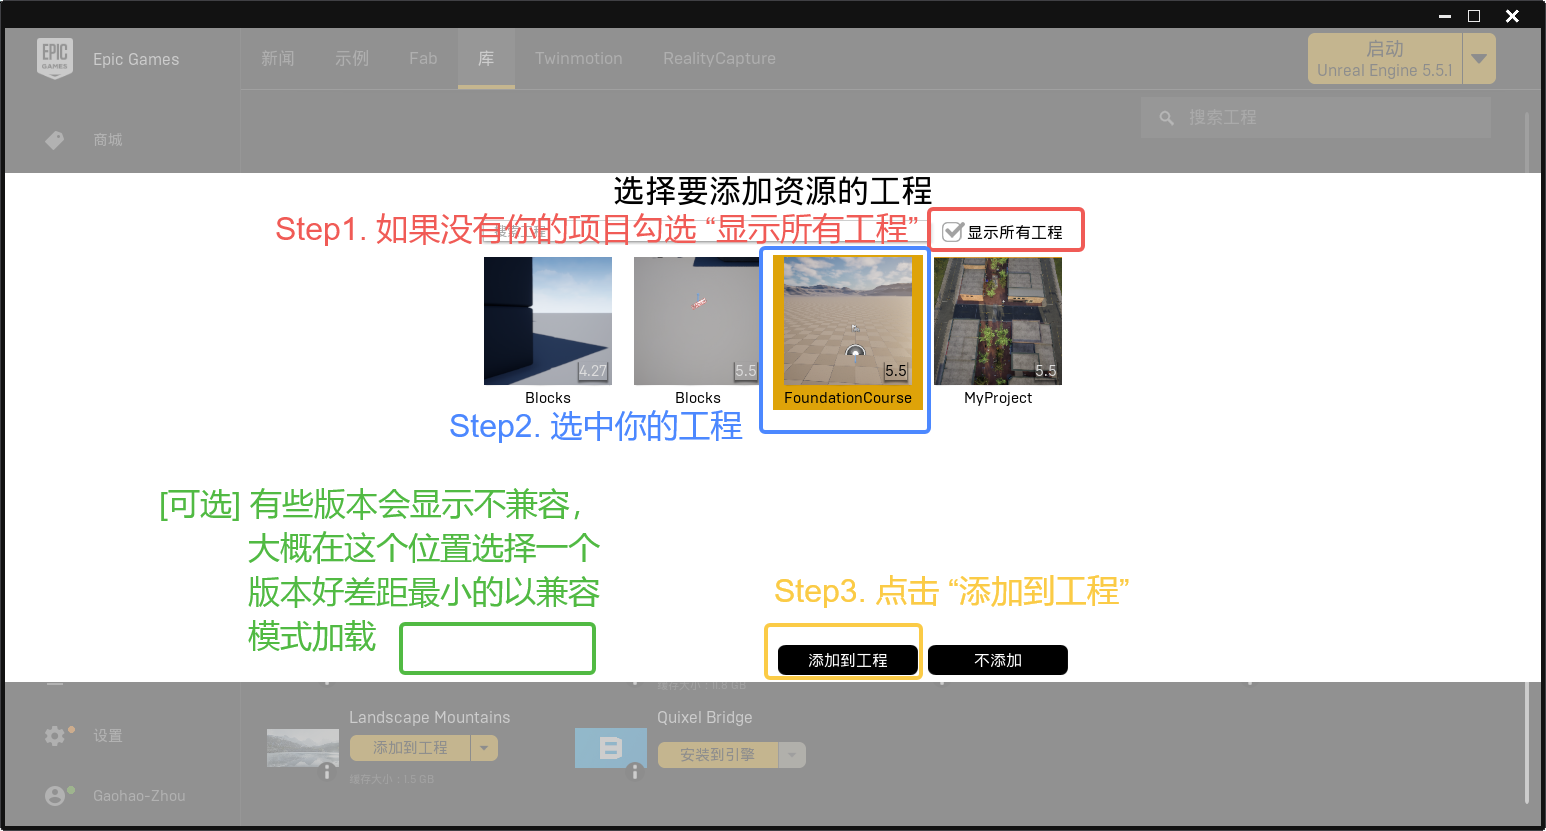
Task: Click the Epic Games logo icon
Action: click(x=55, y=59)
